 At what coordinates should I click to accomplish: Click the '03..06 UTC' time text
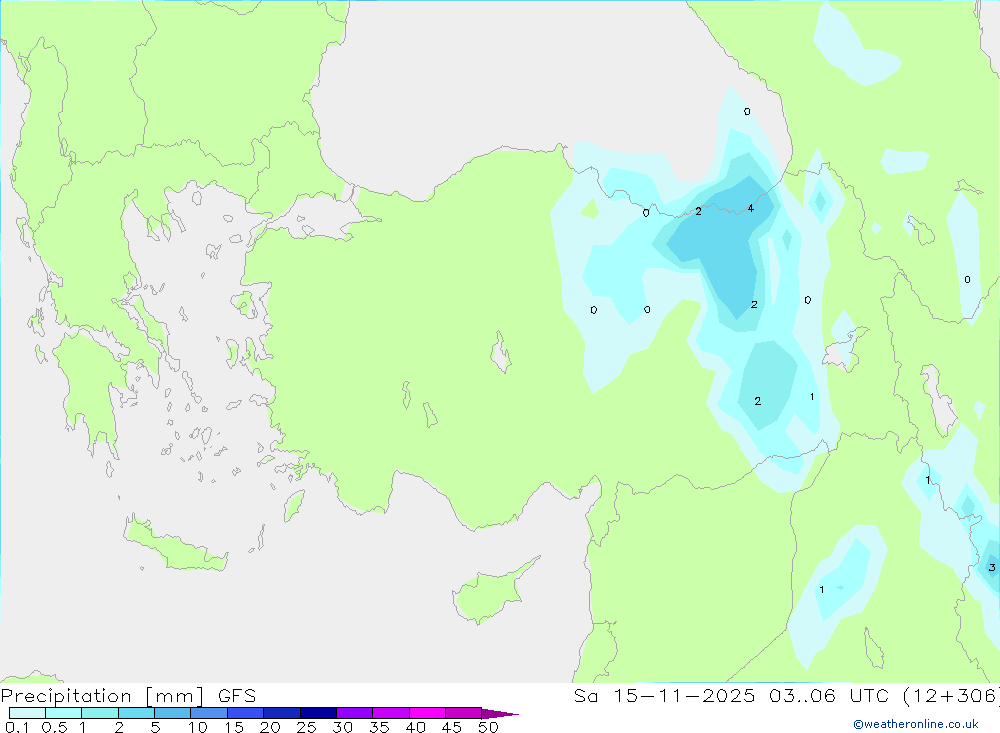[828, 696]
